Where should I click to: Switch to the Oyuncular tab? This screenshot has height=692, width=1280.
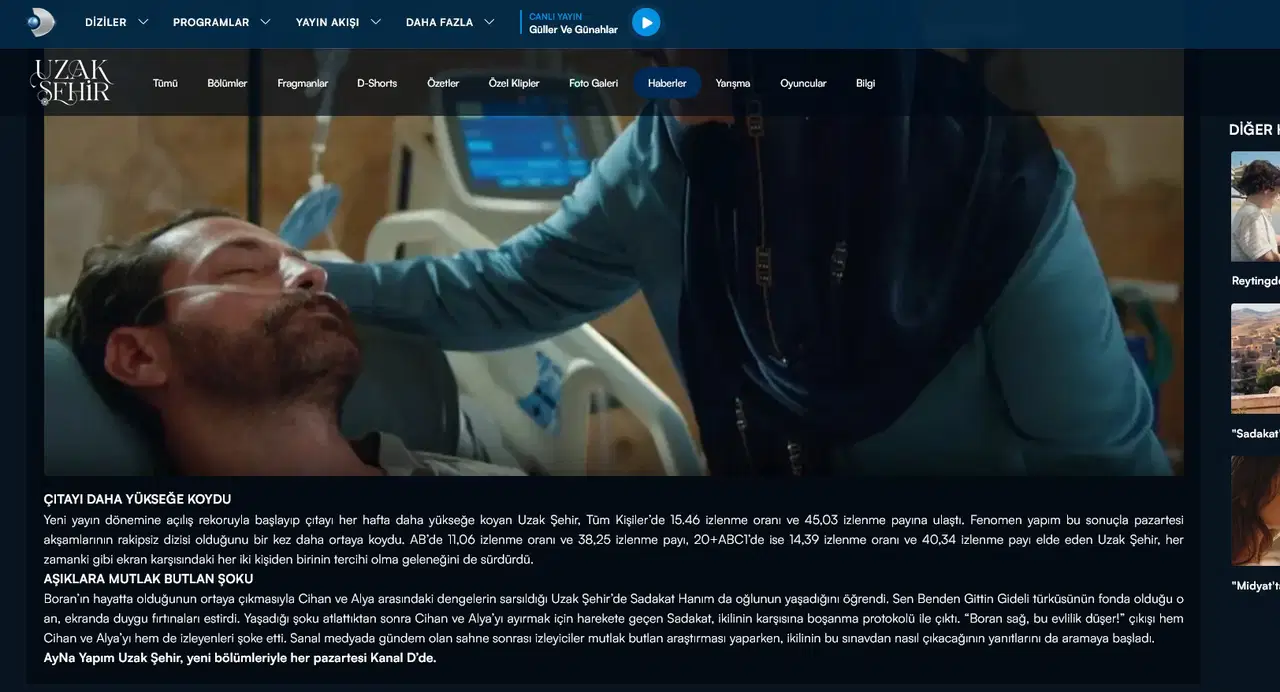point(803,83)
